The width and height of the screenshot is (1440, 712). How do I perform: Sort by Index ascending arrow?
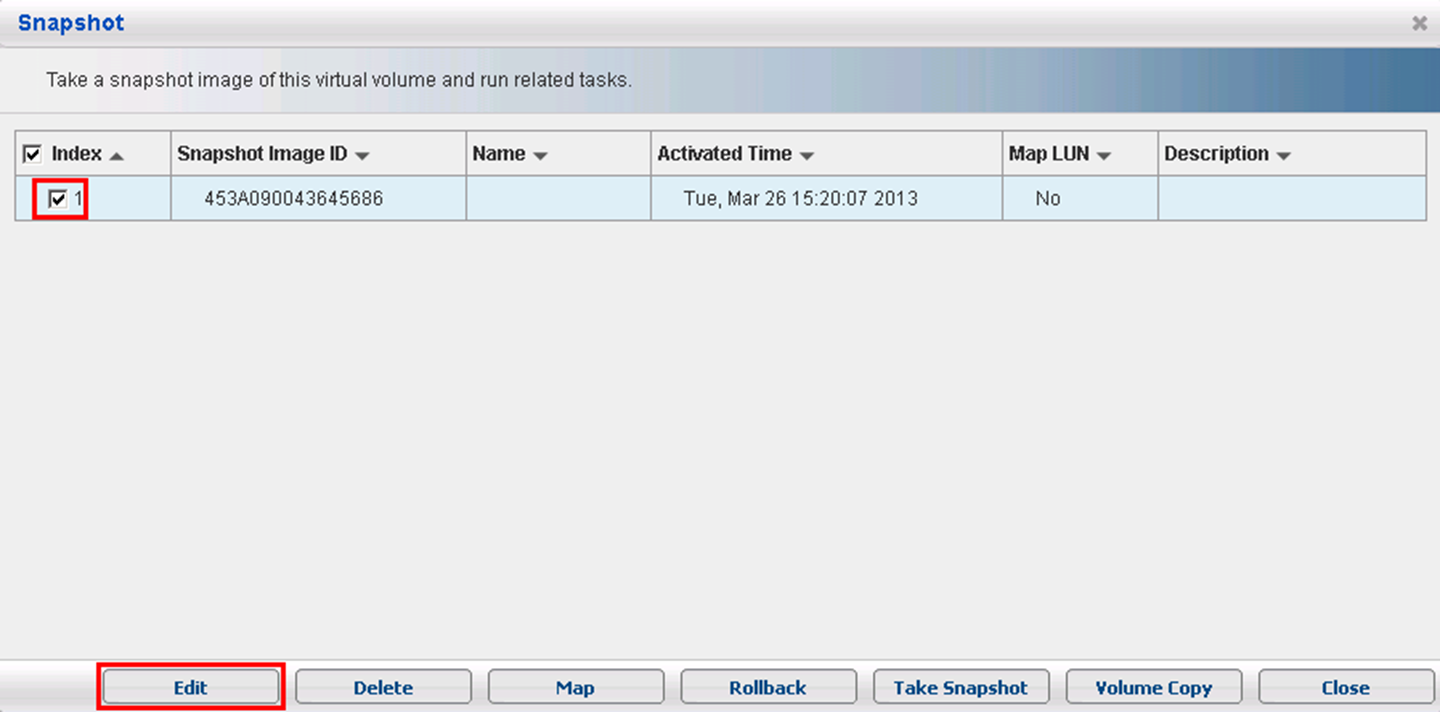pos(116,156)
